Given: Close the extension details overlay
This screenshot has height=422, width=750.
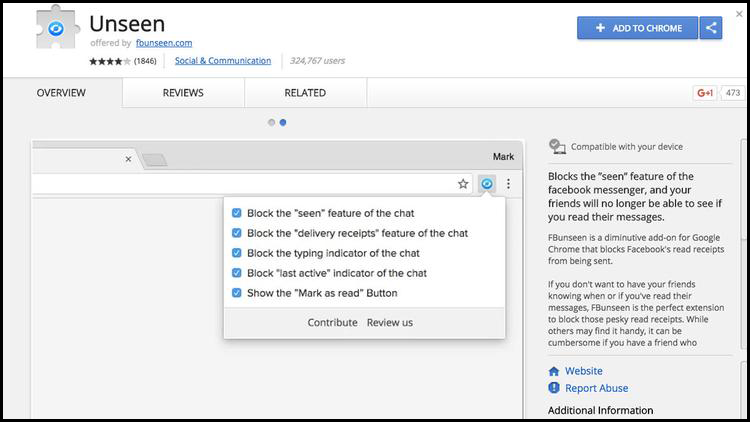Looking at the screenshot, I should pyautogui.click(x=739, y=14).
